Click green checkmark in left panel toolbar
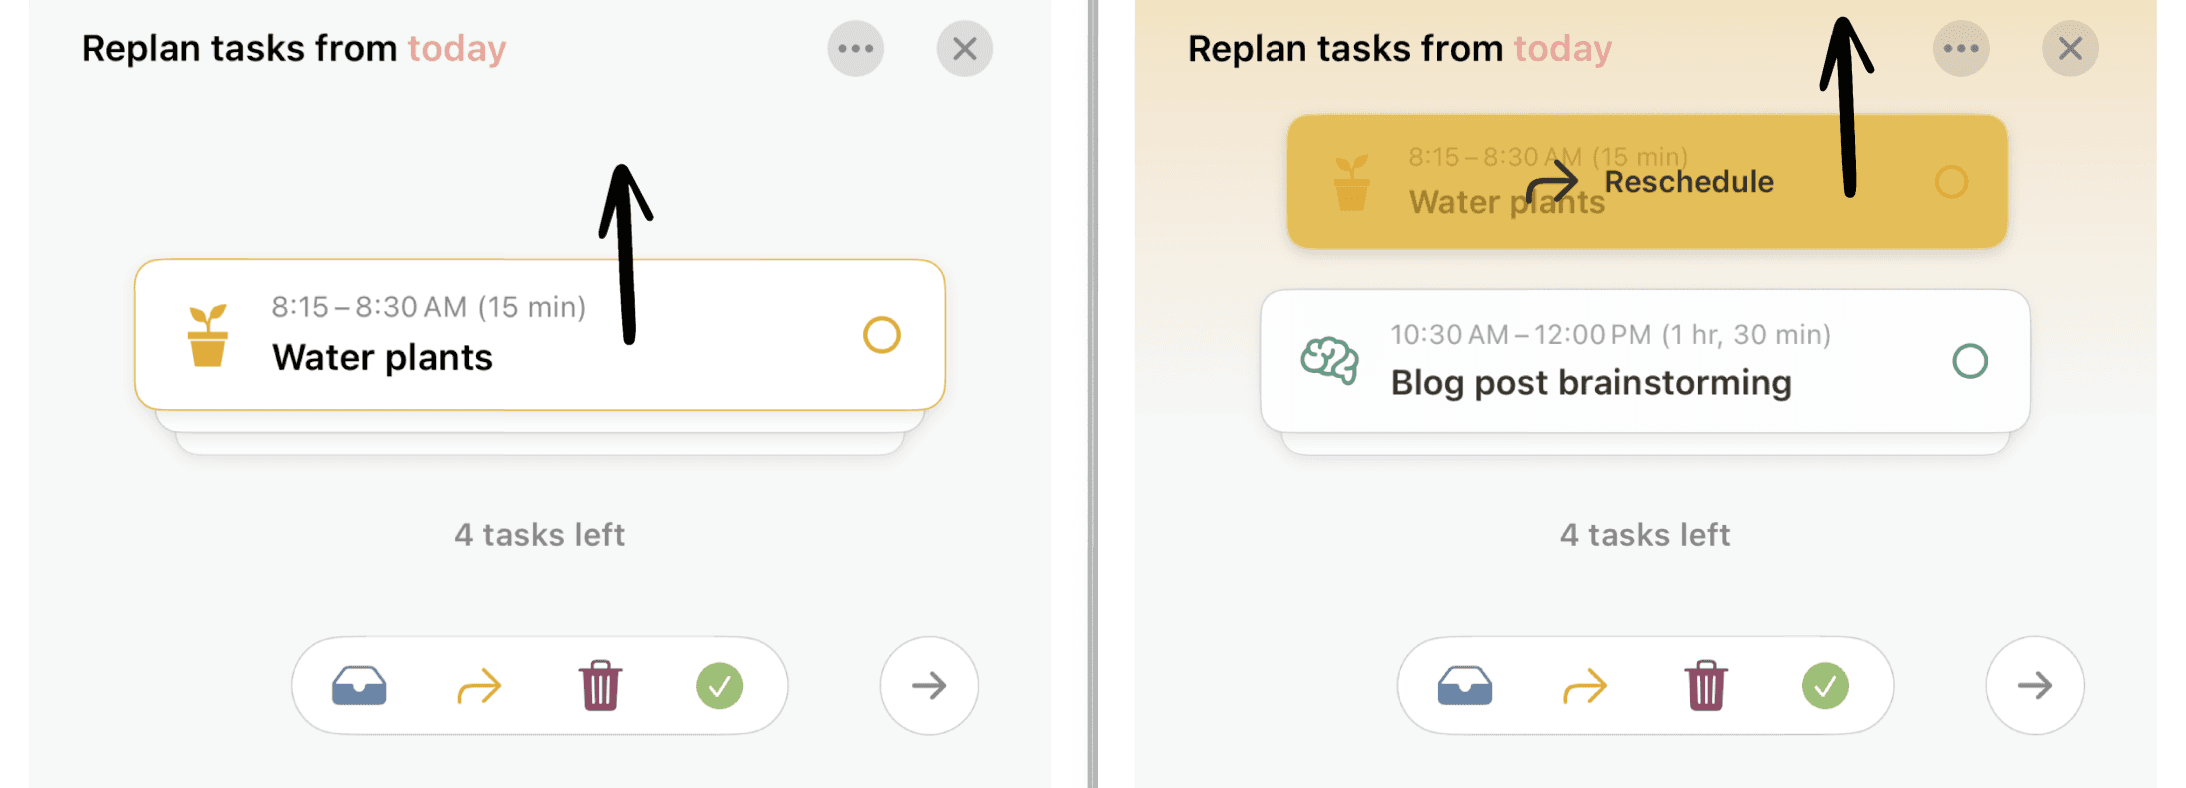 click(x=719, y=686)
